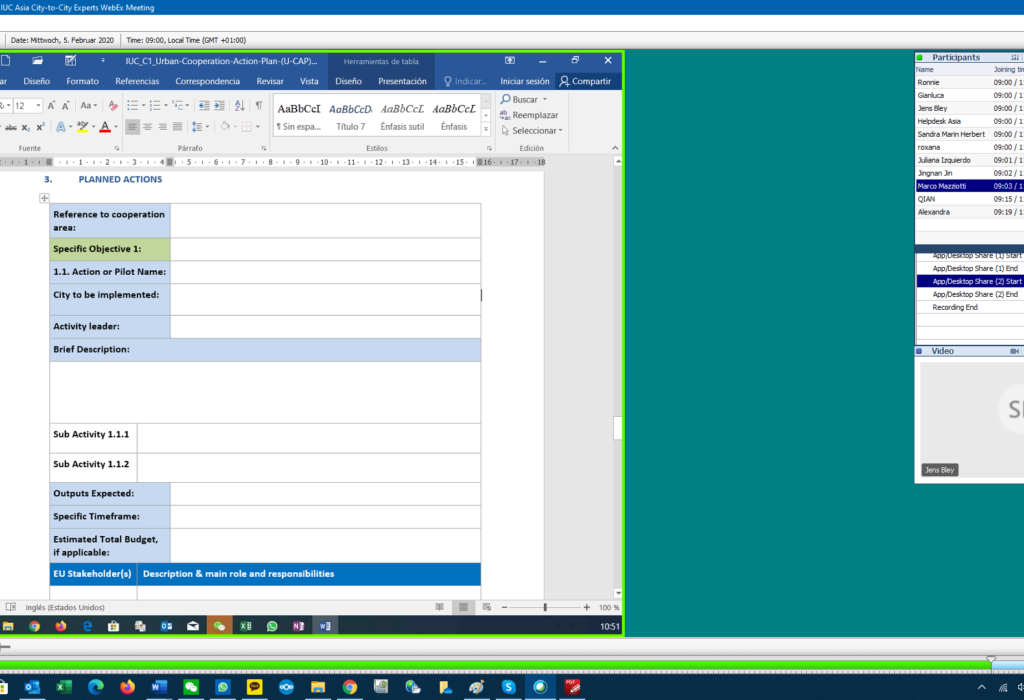Click the Word zoom slider handle
Image resolution: width=1024 pixels, height=700 pixels.
545,607
